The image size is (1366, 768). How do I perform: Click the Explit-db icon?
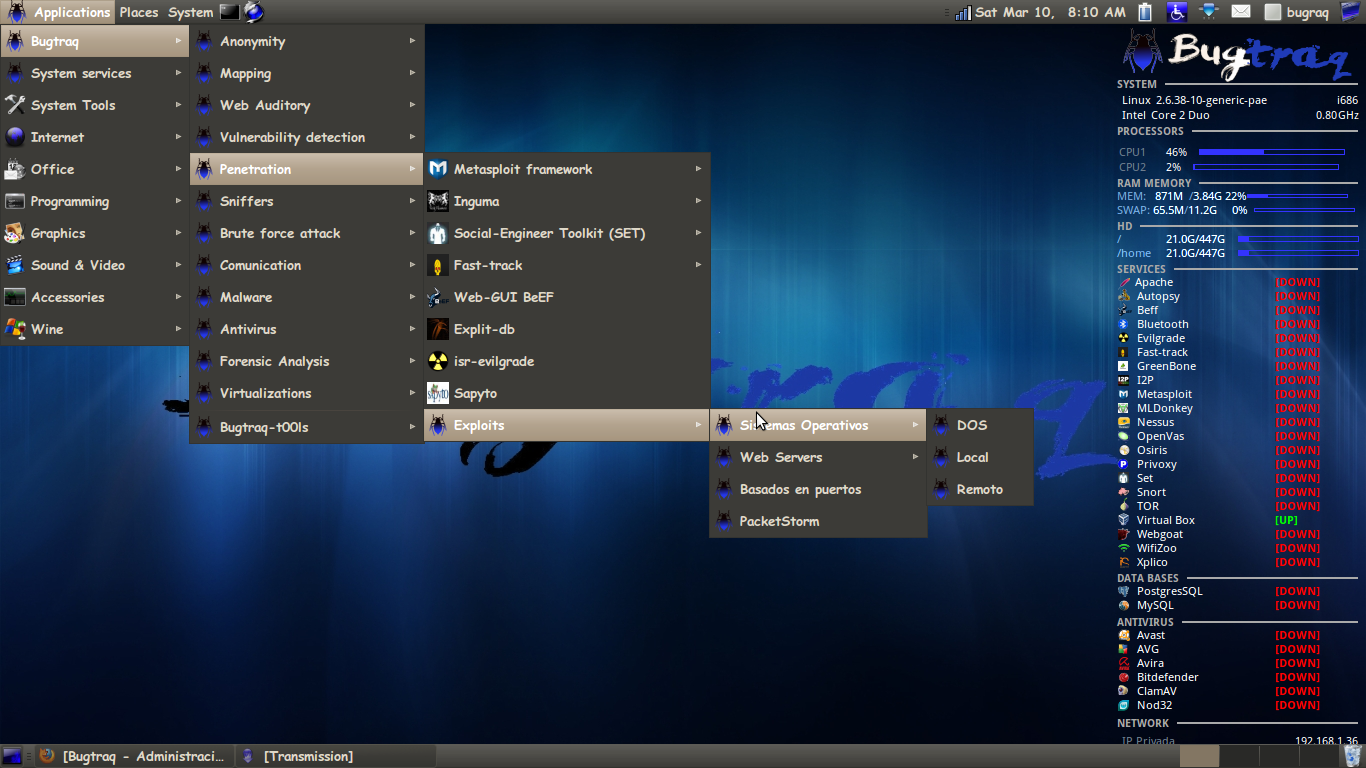point(438,329)
